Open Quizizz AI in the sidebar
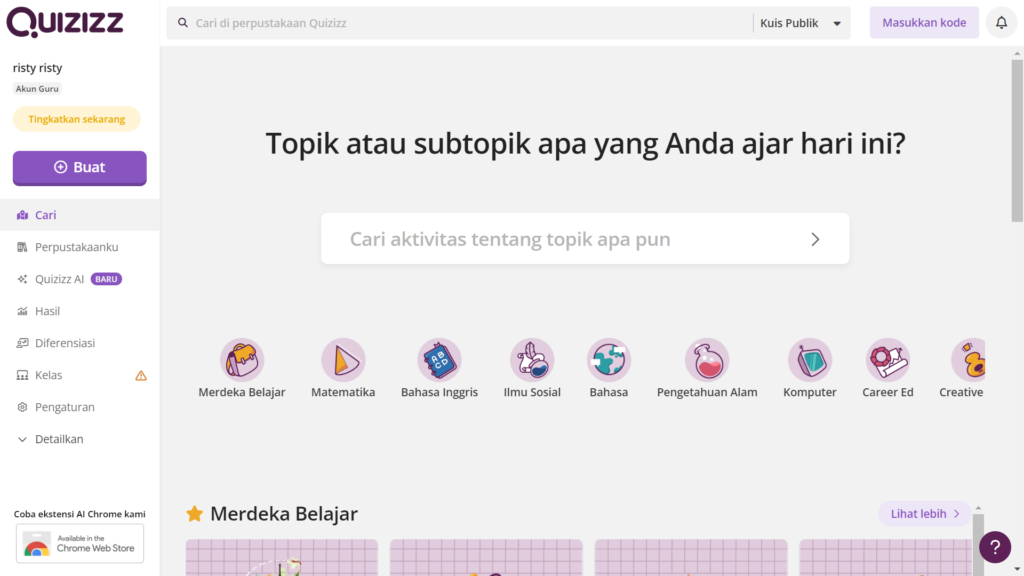This screenshot has width=1024, height=576. [80, 279]
